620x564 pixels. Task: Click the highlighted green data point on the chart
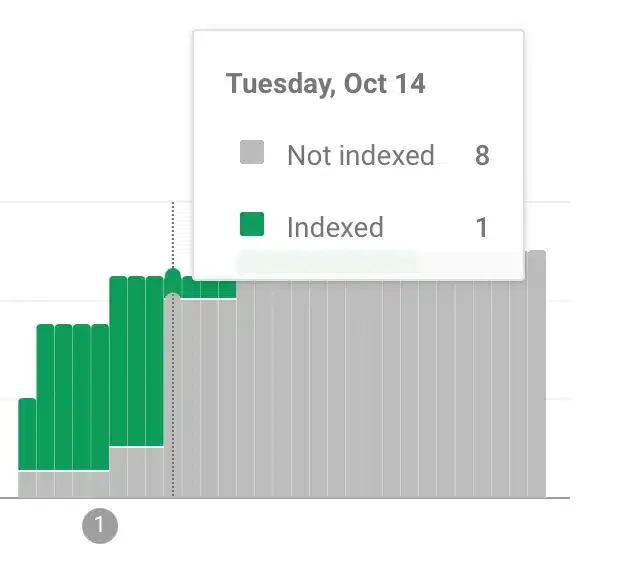pos(172,276)
